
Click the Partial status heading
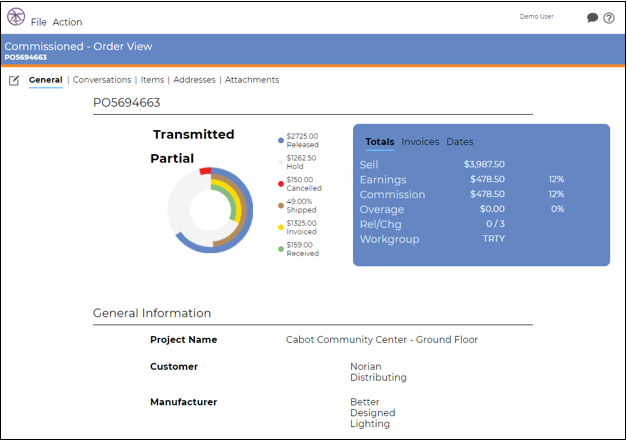(172, 158)
